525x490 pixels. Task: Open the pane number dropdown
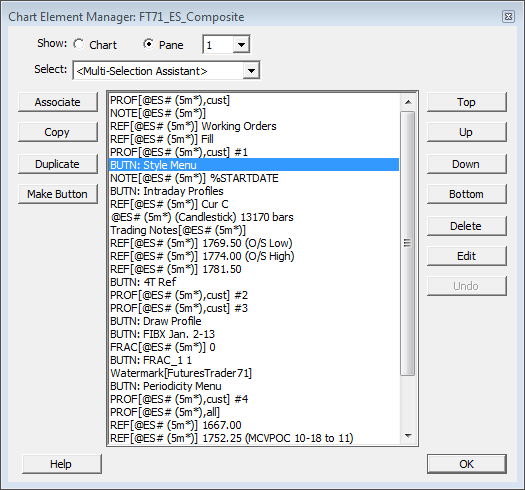coord(241,44)
